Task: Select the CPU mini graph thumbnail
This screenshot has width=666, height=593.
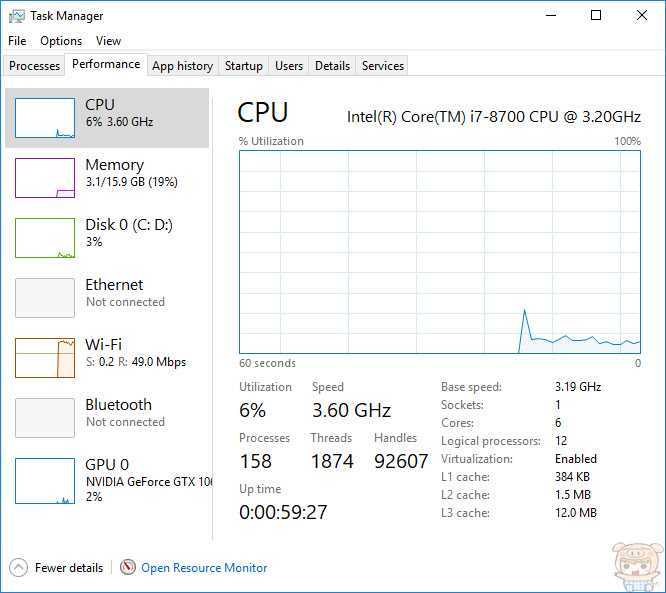Action: (45, 118)
